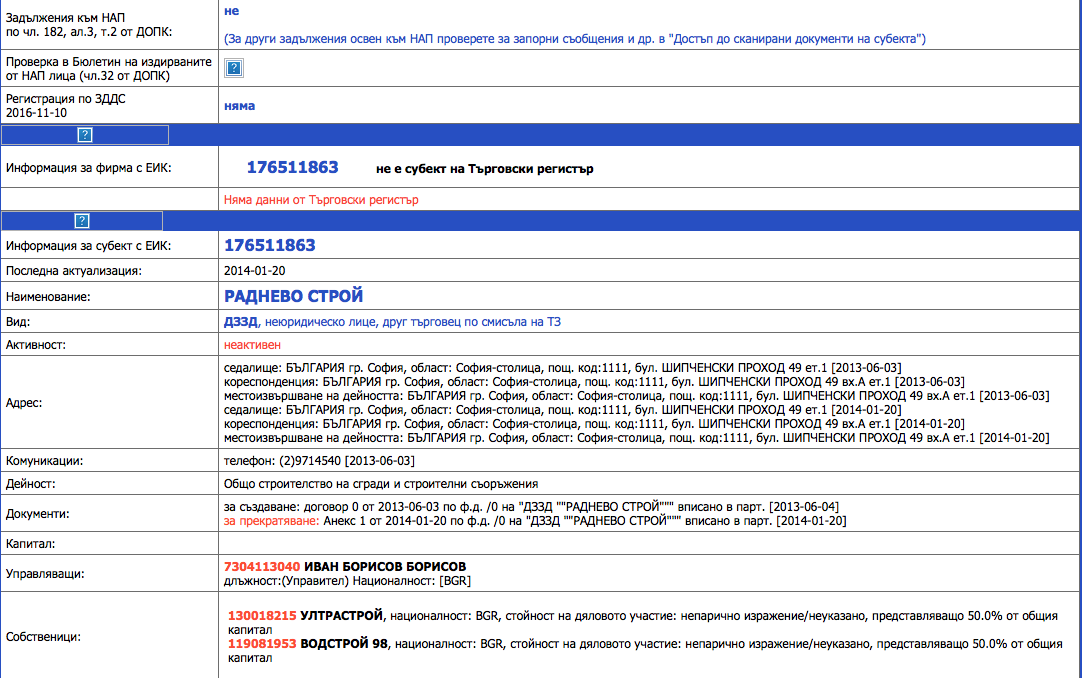Click the ДЗЗД entity type link
1082x678 pixels.
point(241,322)
